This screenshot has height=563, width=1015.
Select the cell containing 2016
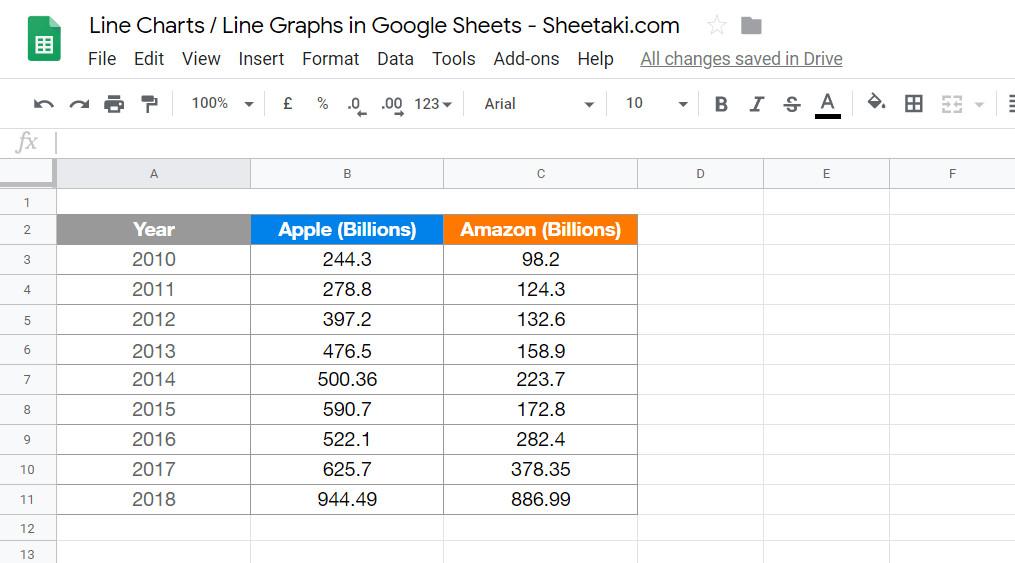point(153,439)
